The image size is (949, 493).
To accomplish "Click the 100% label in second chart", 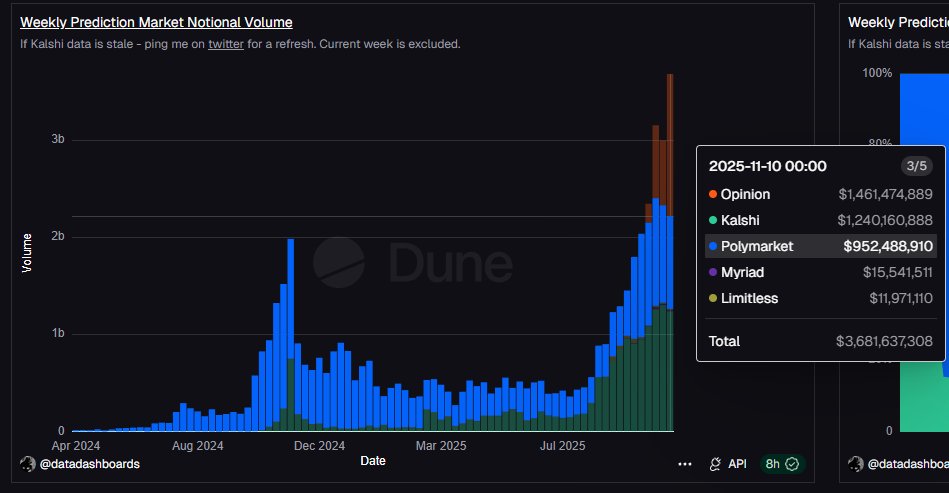I will click(877, 73).
